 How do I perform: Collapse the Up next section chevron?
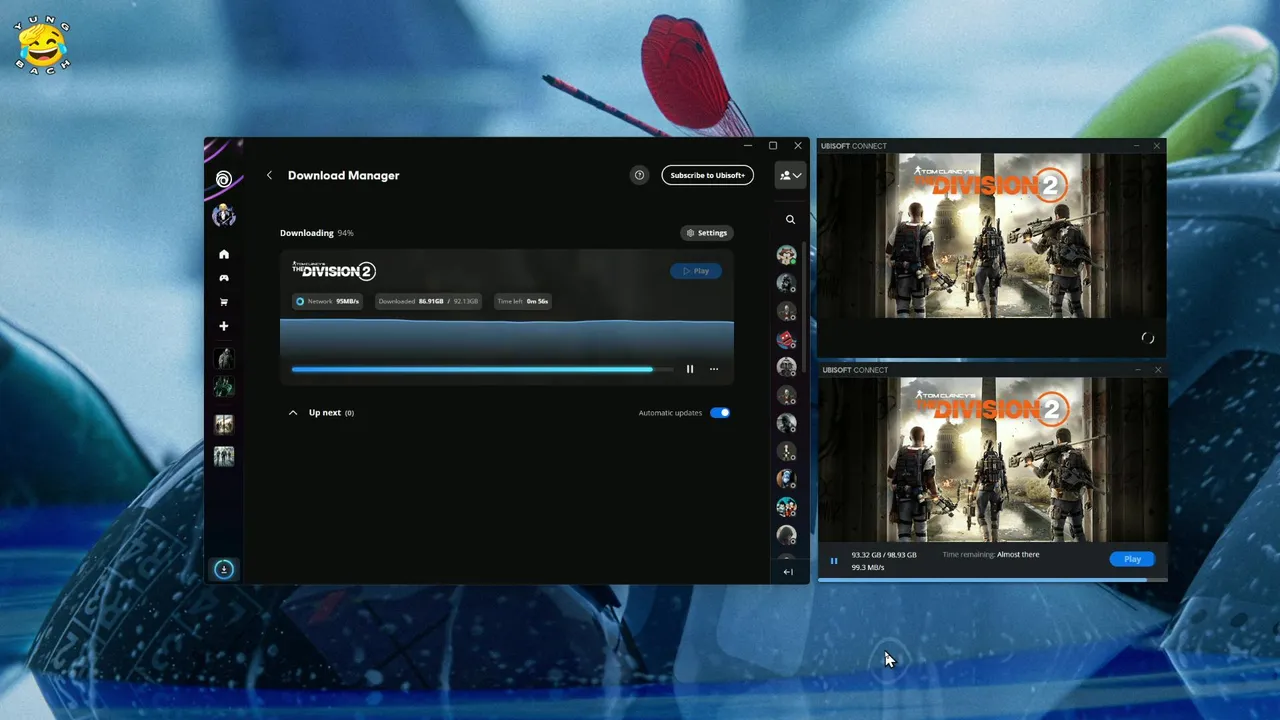[x=293, y=412]
